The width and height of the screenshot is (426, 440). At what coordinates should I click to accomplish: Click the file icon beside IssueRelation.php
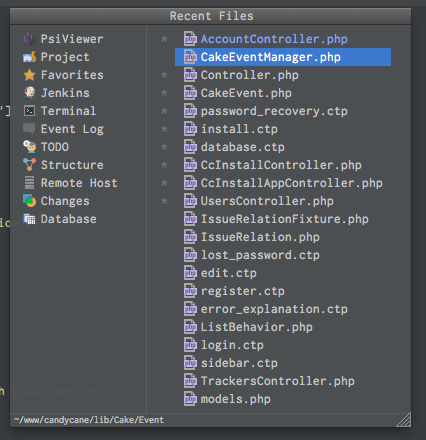tap(190, 237)
